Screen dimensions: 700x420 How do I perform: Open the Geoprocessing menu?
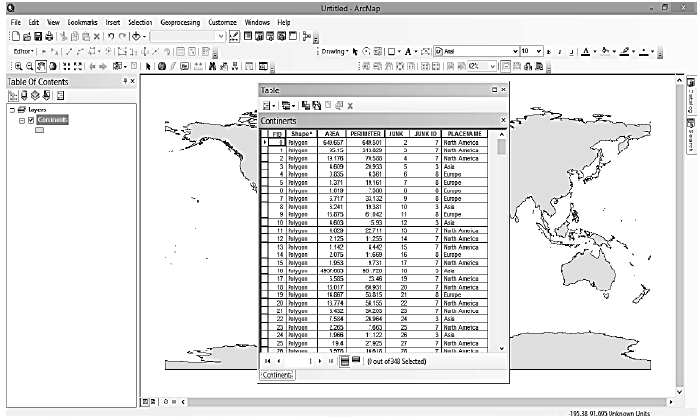181,21
